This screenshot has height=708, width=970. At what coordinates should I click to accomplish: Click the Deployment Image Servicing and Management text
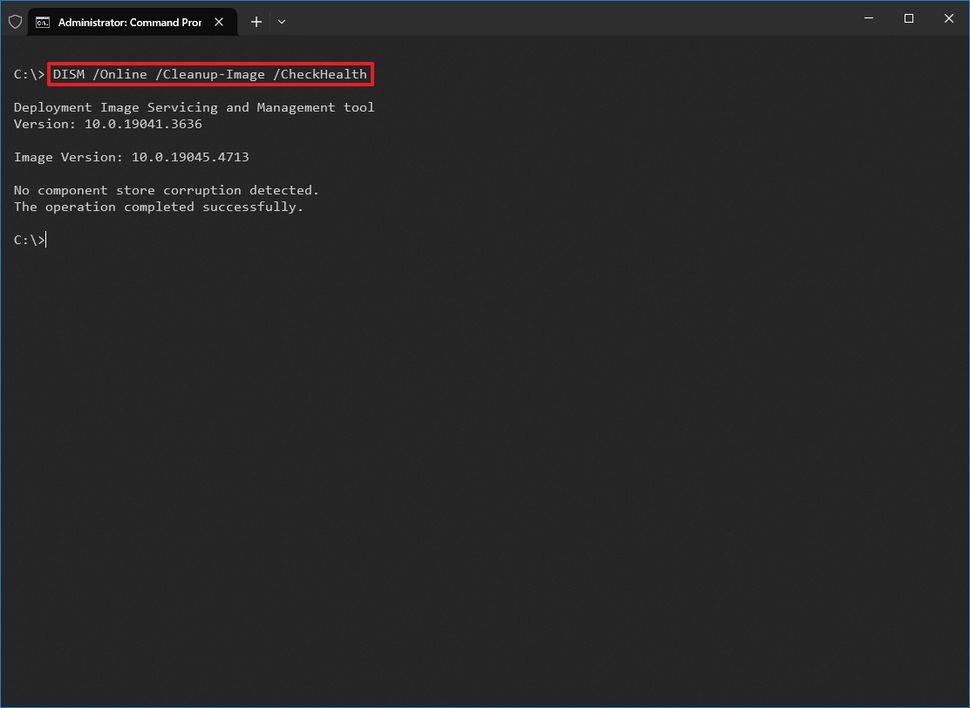pyautogui.click(x=194, y=106)
